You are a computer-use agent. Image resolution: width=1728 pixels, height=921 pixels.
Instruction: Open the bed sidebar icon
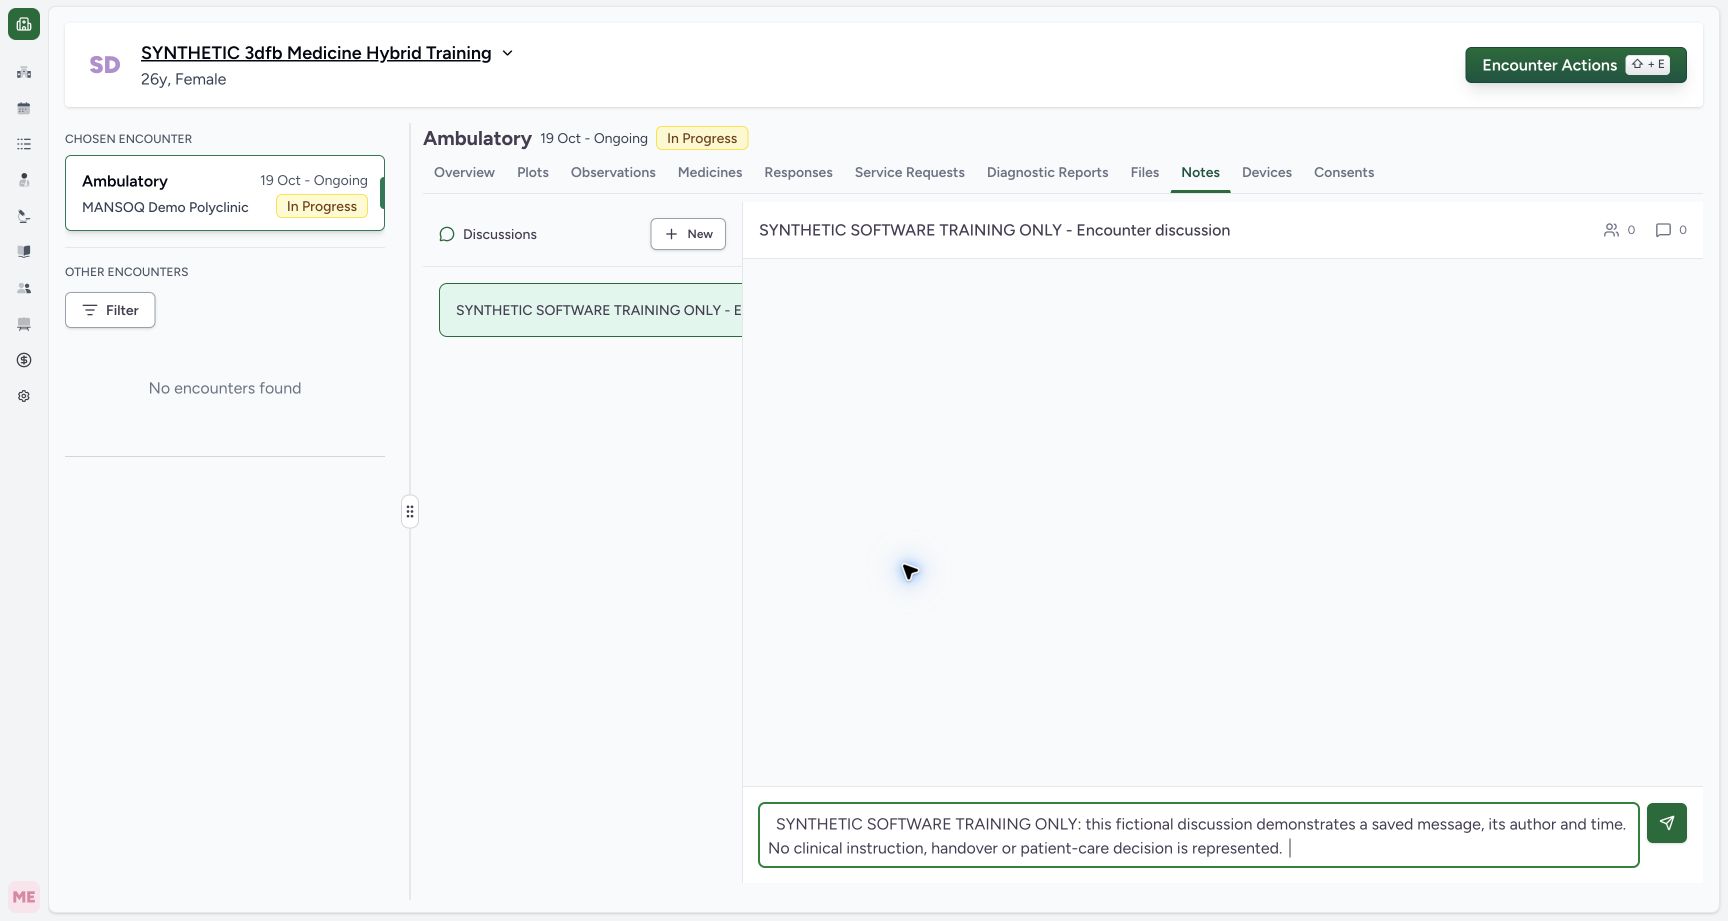(x=24, y=324)
